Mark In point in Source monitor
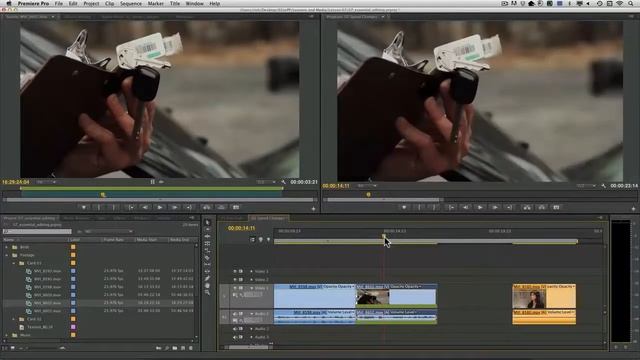Viewport: 640px width, 360px height. (x=99, y=207)
